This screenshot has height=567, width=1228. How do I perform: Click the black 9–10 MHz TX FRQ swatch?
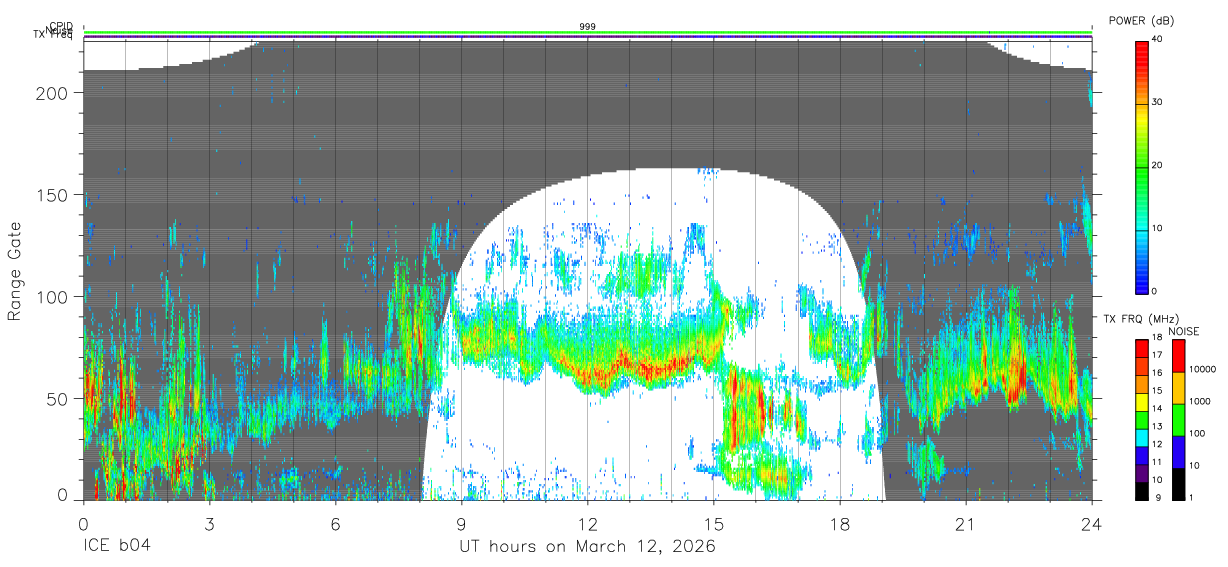tap(1142, 490)
